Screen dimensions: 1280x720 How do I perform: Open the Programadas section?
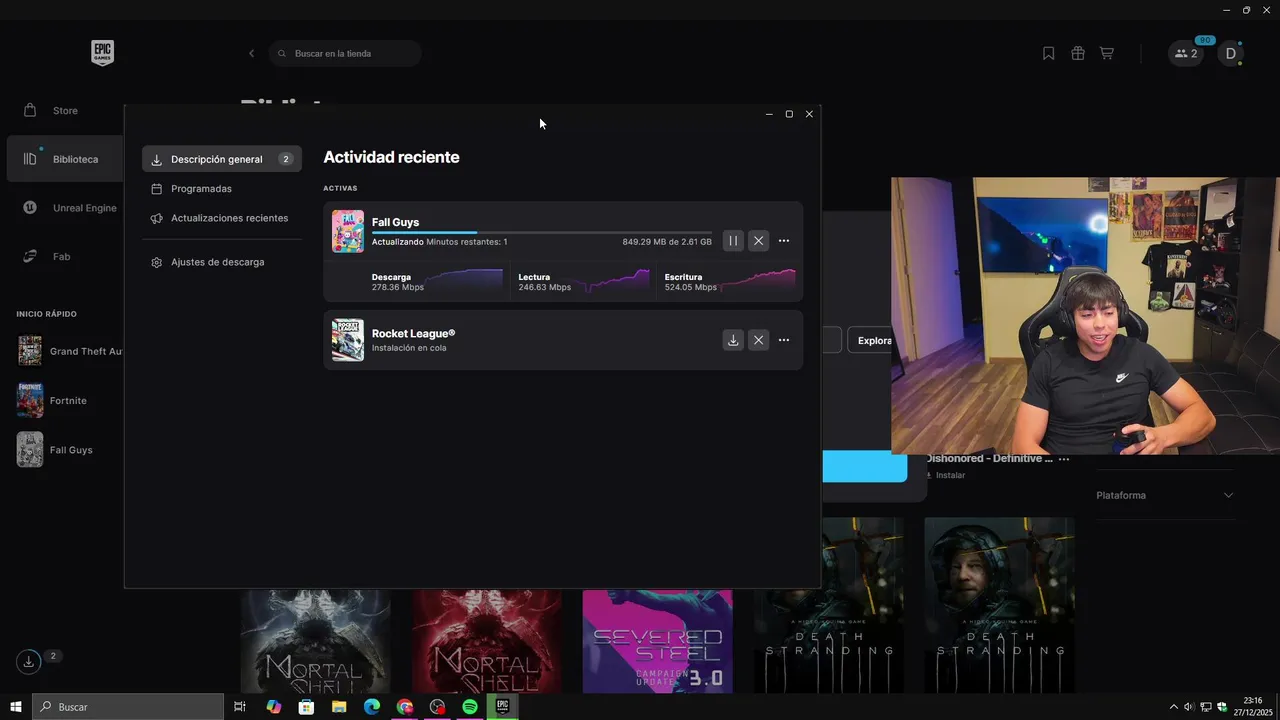(201, 188)
